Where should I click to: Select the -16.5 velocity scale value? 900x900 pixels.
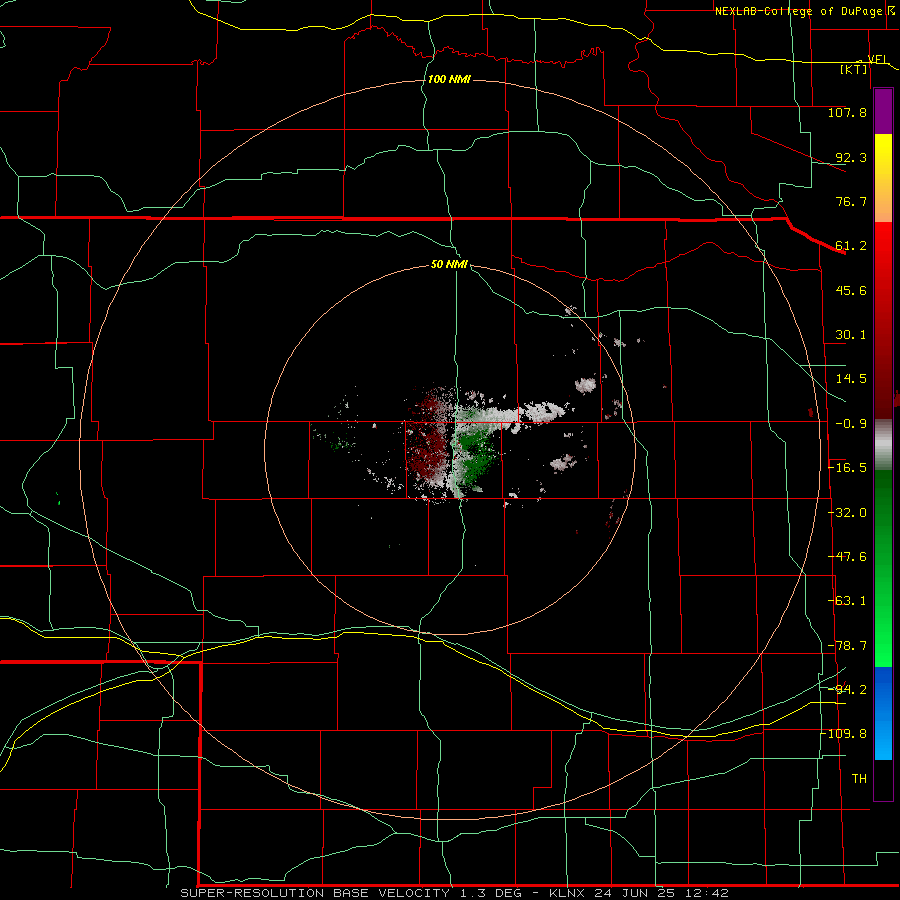(847, 468)
